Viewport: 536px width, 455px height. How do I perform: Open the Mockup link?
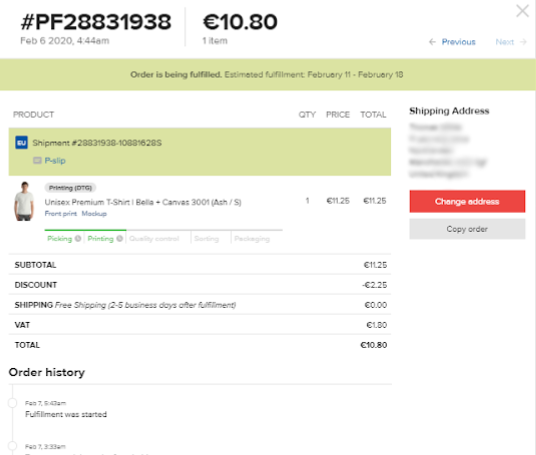[94, 214]
